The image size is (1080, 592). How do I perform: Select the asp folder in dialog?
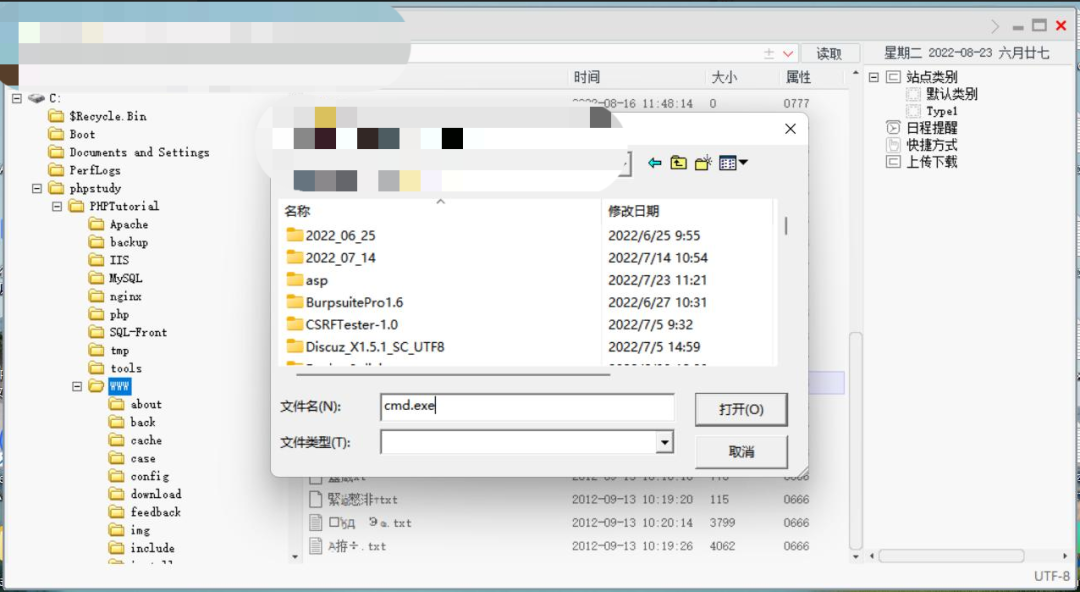[307, 280]
